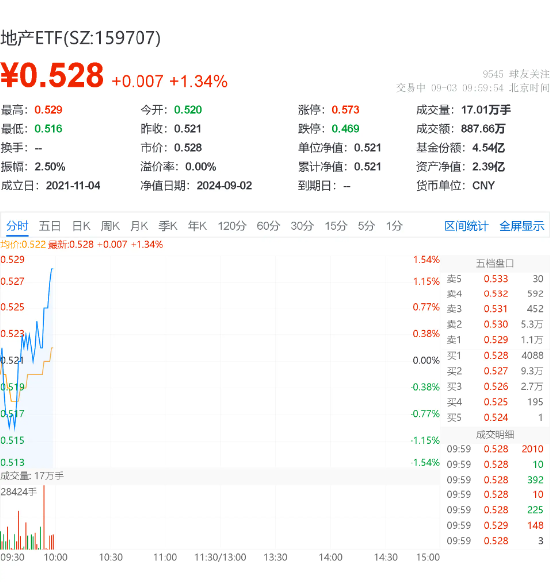Select the 卖3 0.531 order row
The image size is (550, 584).
click(x=495, y=309)
